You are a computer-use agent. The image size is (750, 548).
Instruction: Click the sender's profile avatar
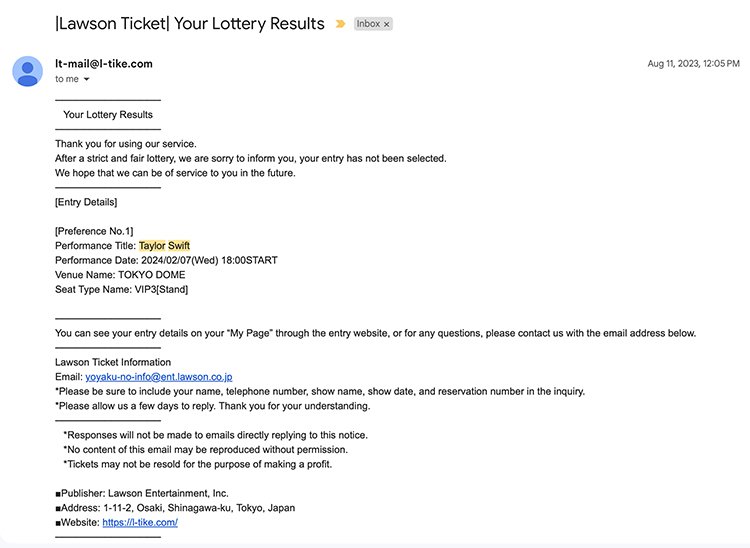click(x=28, y=71)
